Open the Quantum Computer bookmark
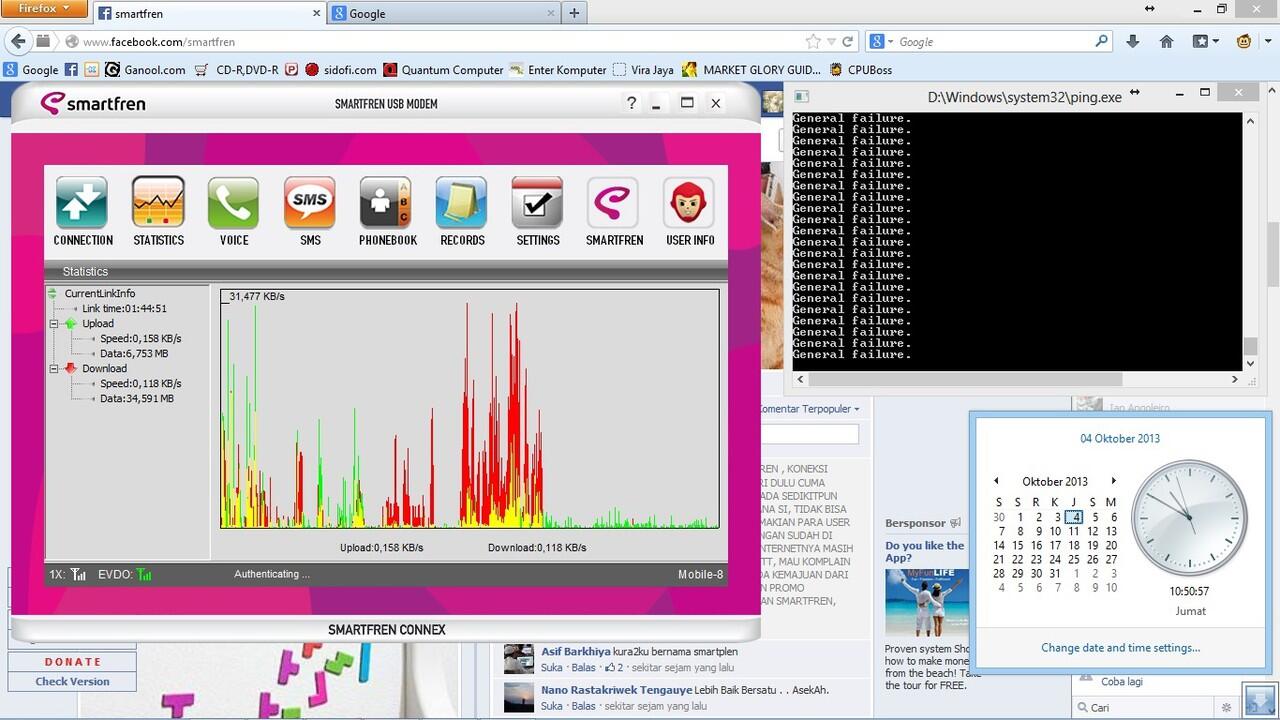Image resolution: width=1280 pixels, height=720 pixels. click(x=443, y=70)
